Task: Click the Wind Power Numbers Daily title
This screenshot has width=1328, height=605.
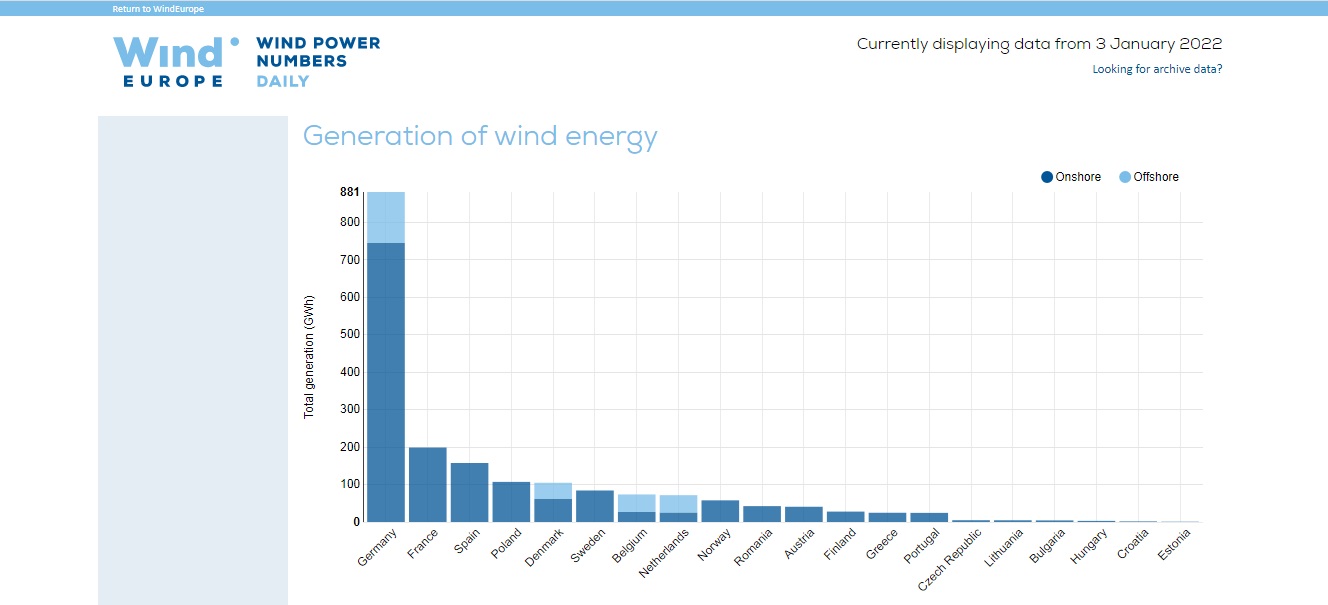Action: [318, 61]
